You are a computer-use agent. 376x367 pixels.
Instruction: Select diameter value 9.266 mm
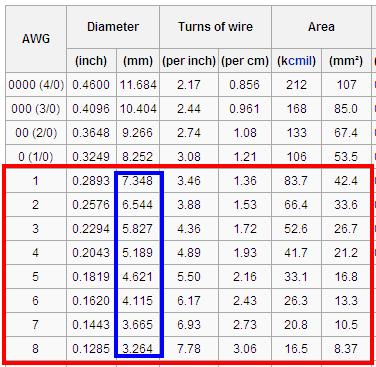(138, 133)
